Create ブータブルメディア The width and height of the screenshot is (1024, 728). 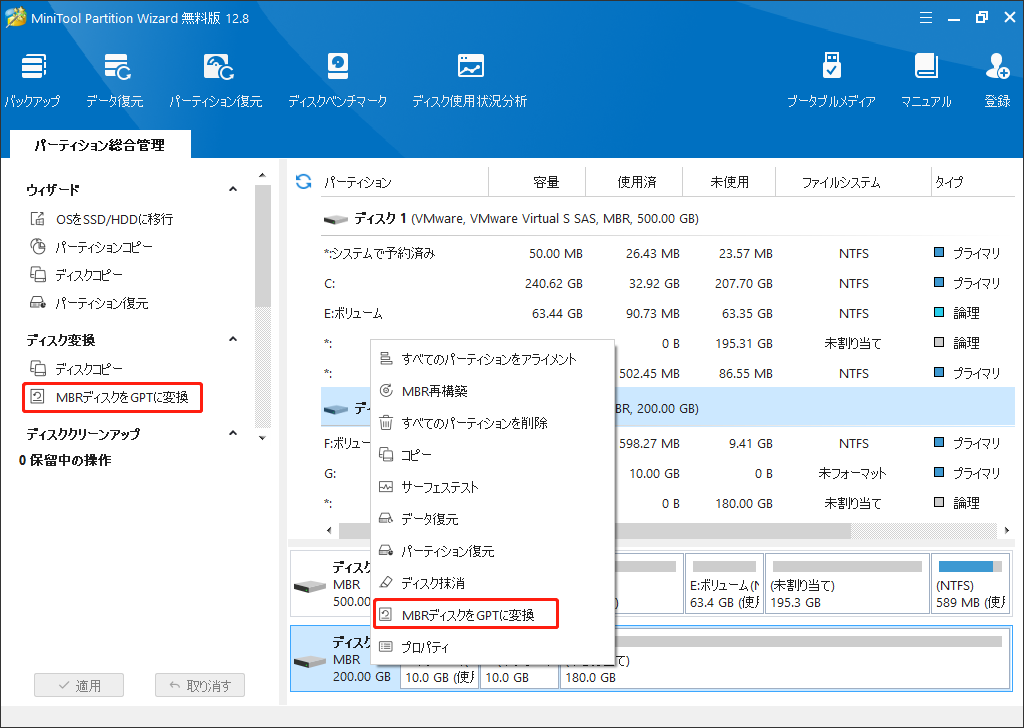point(831,80)
